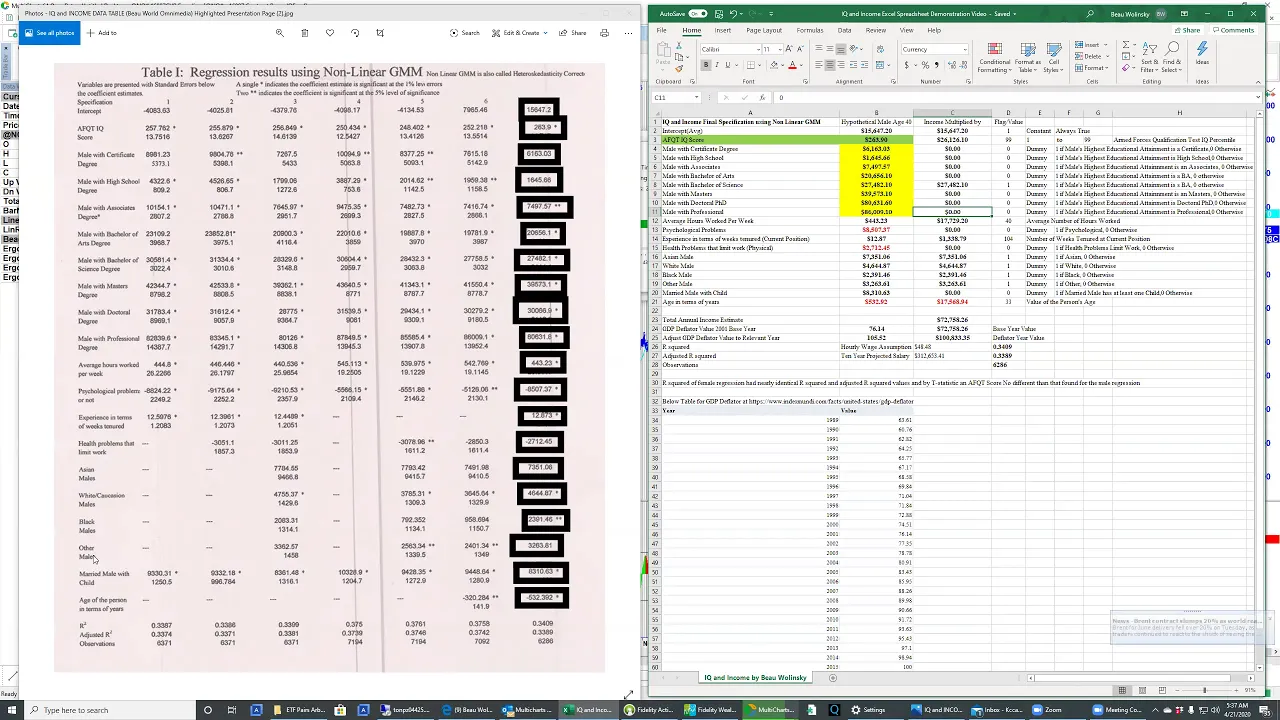Image resolution: width=1280 pixels, height=720 pixels.
Task: Click the Insert Function fx icon
Action: (762, 97)
